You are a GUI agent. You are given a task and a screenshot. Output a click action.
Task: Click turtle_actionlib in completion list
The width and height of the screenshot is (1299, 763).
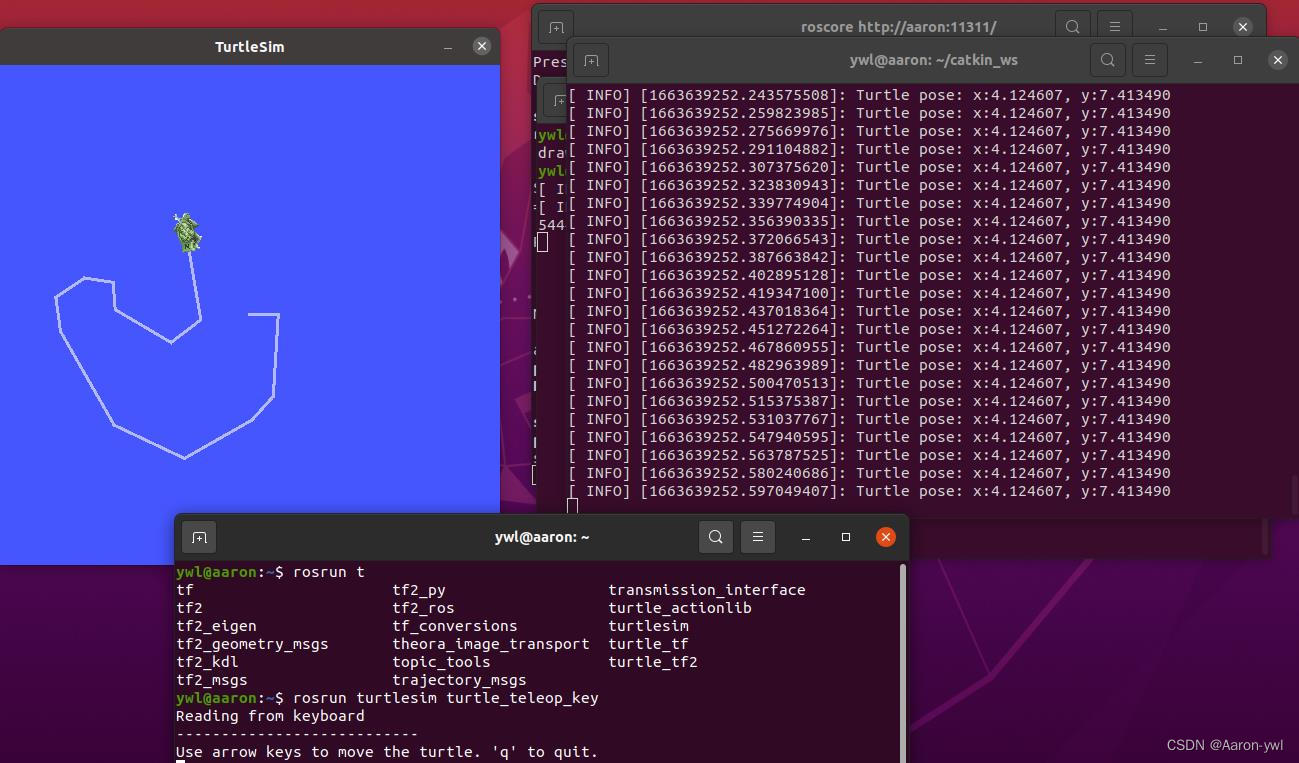click(x=680, y=608)
